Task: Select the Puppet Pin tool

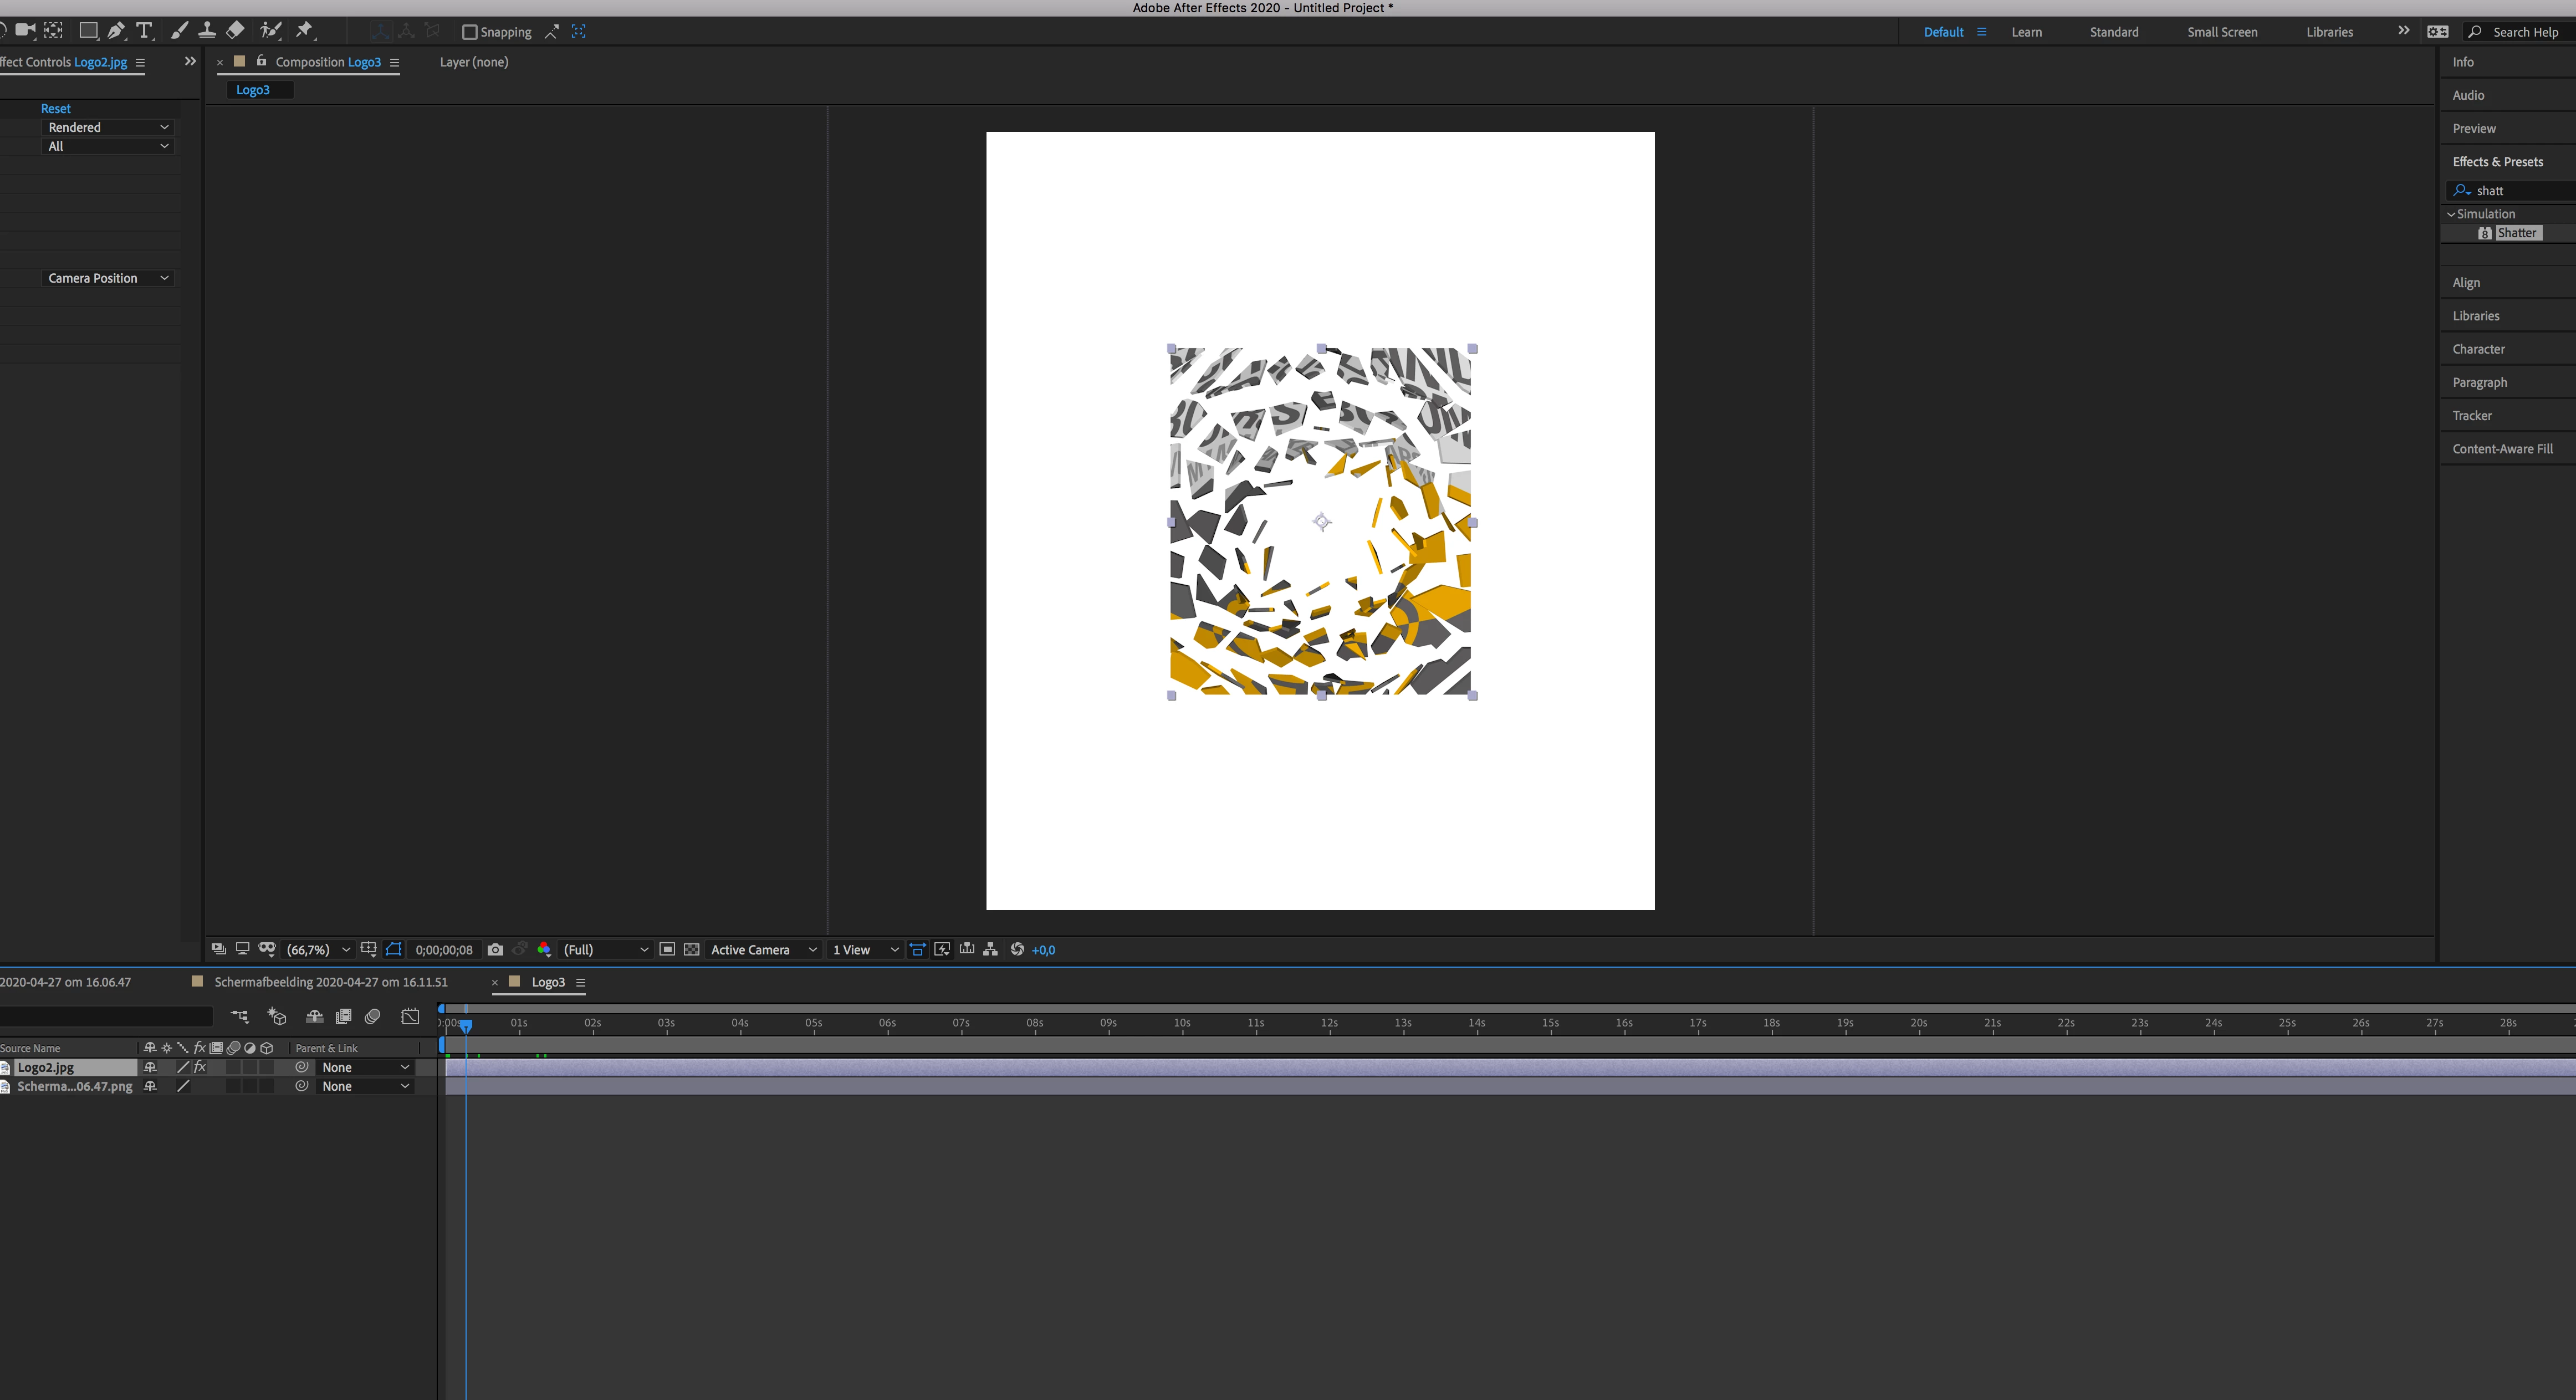Action: 304,31
